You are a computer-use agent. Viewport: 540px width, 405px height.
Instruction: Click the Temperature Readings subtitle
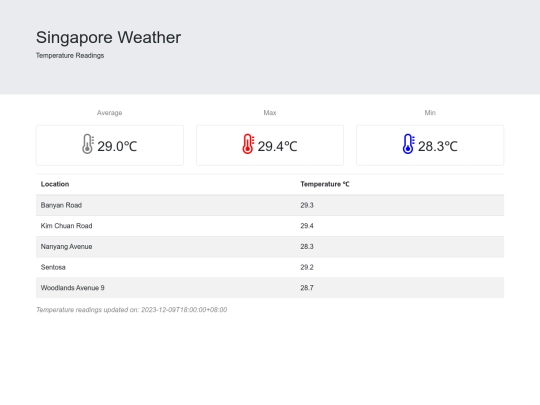click(70, 55)
